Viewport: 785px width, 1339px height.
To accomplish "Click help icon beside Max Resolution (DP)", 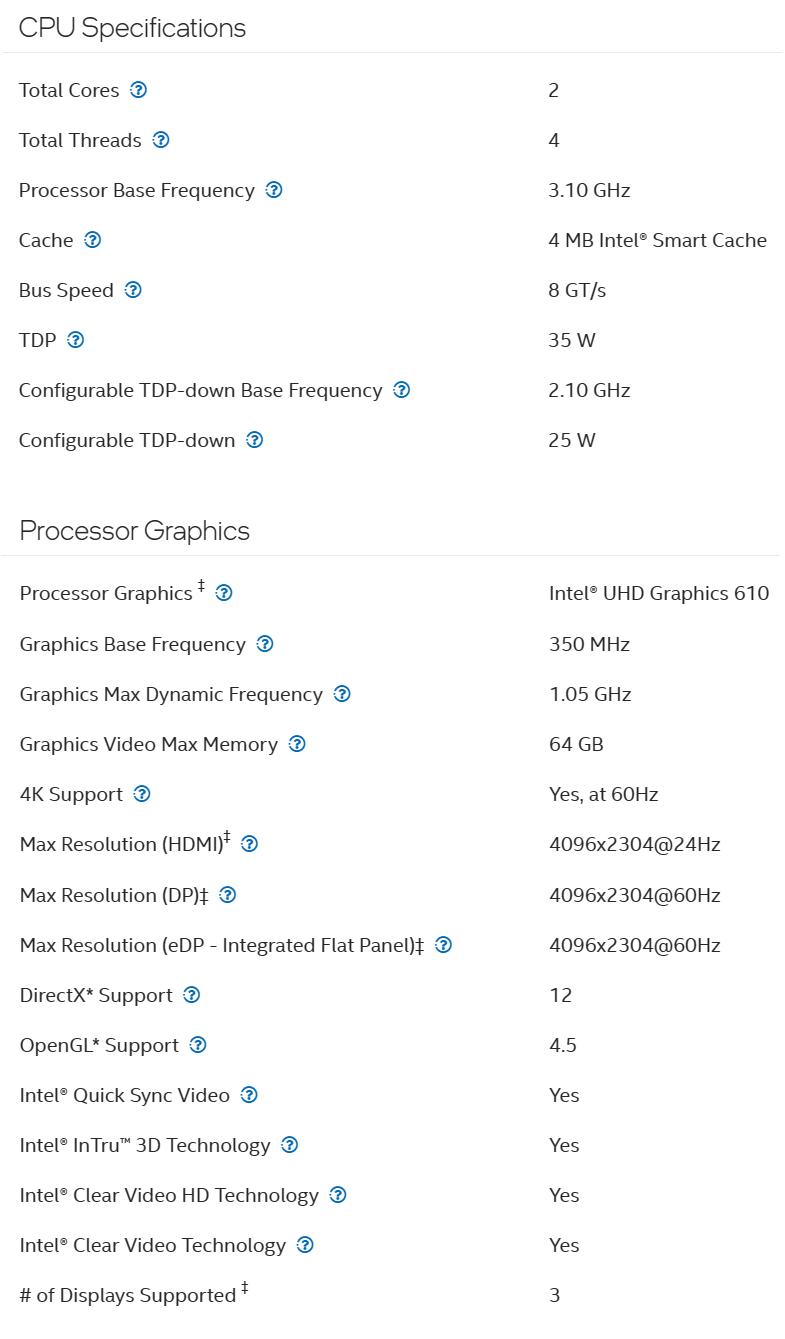I will click(228, 895).
